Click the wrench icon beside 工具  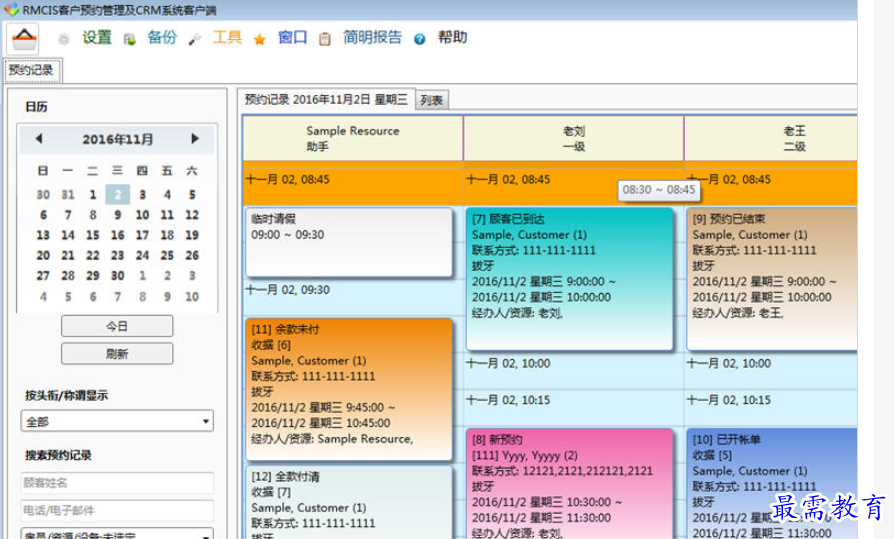195,39
